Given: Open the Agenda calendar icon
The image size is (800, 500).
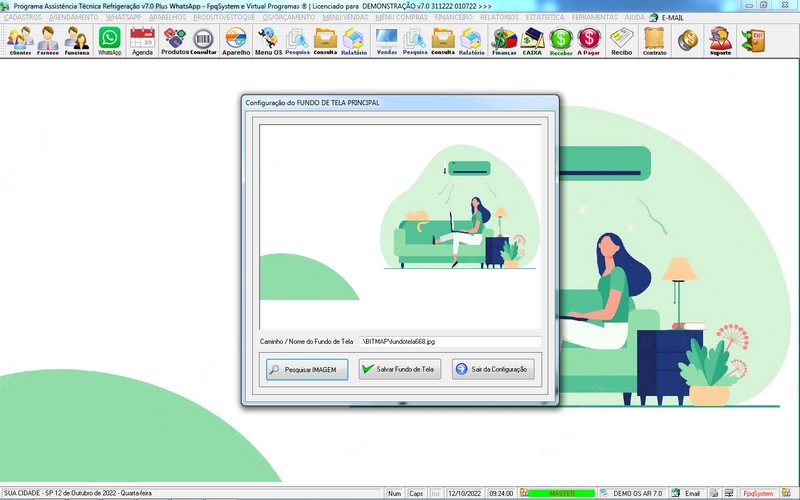Looking at the screenshot, I should (142, 41).
